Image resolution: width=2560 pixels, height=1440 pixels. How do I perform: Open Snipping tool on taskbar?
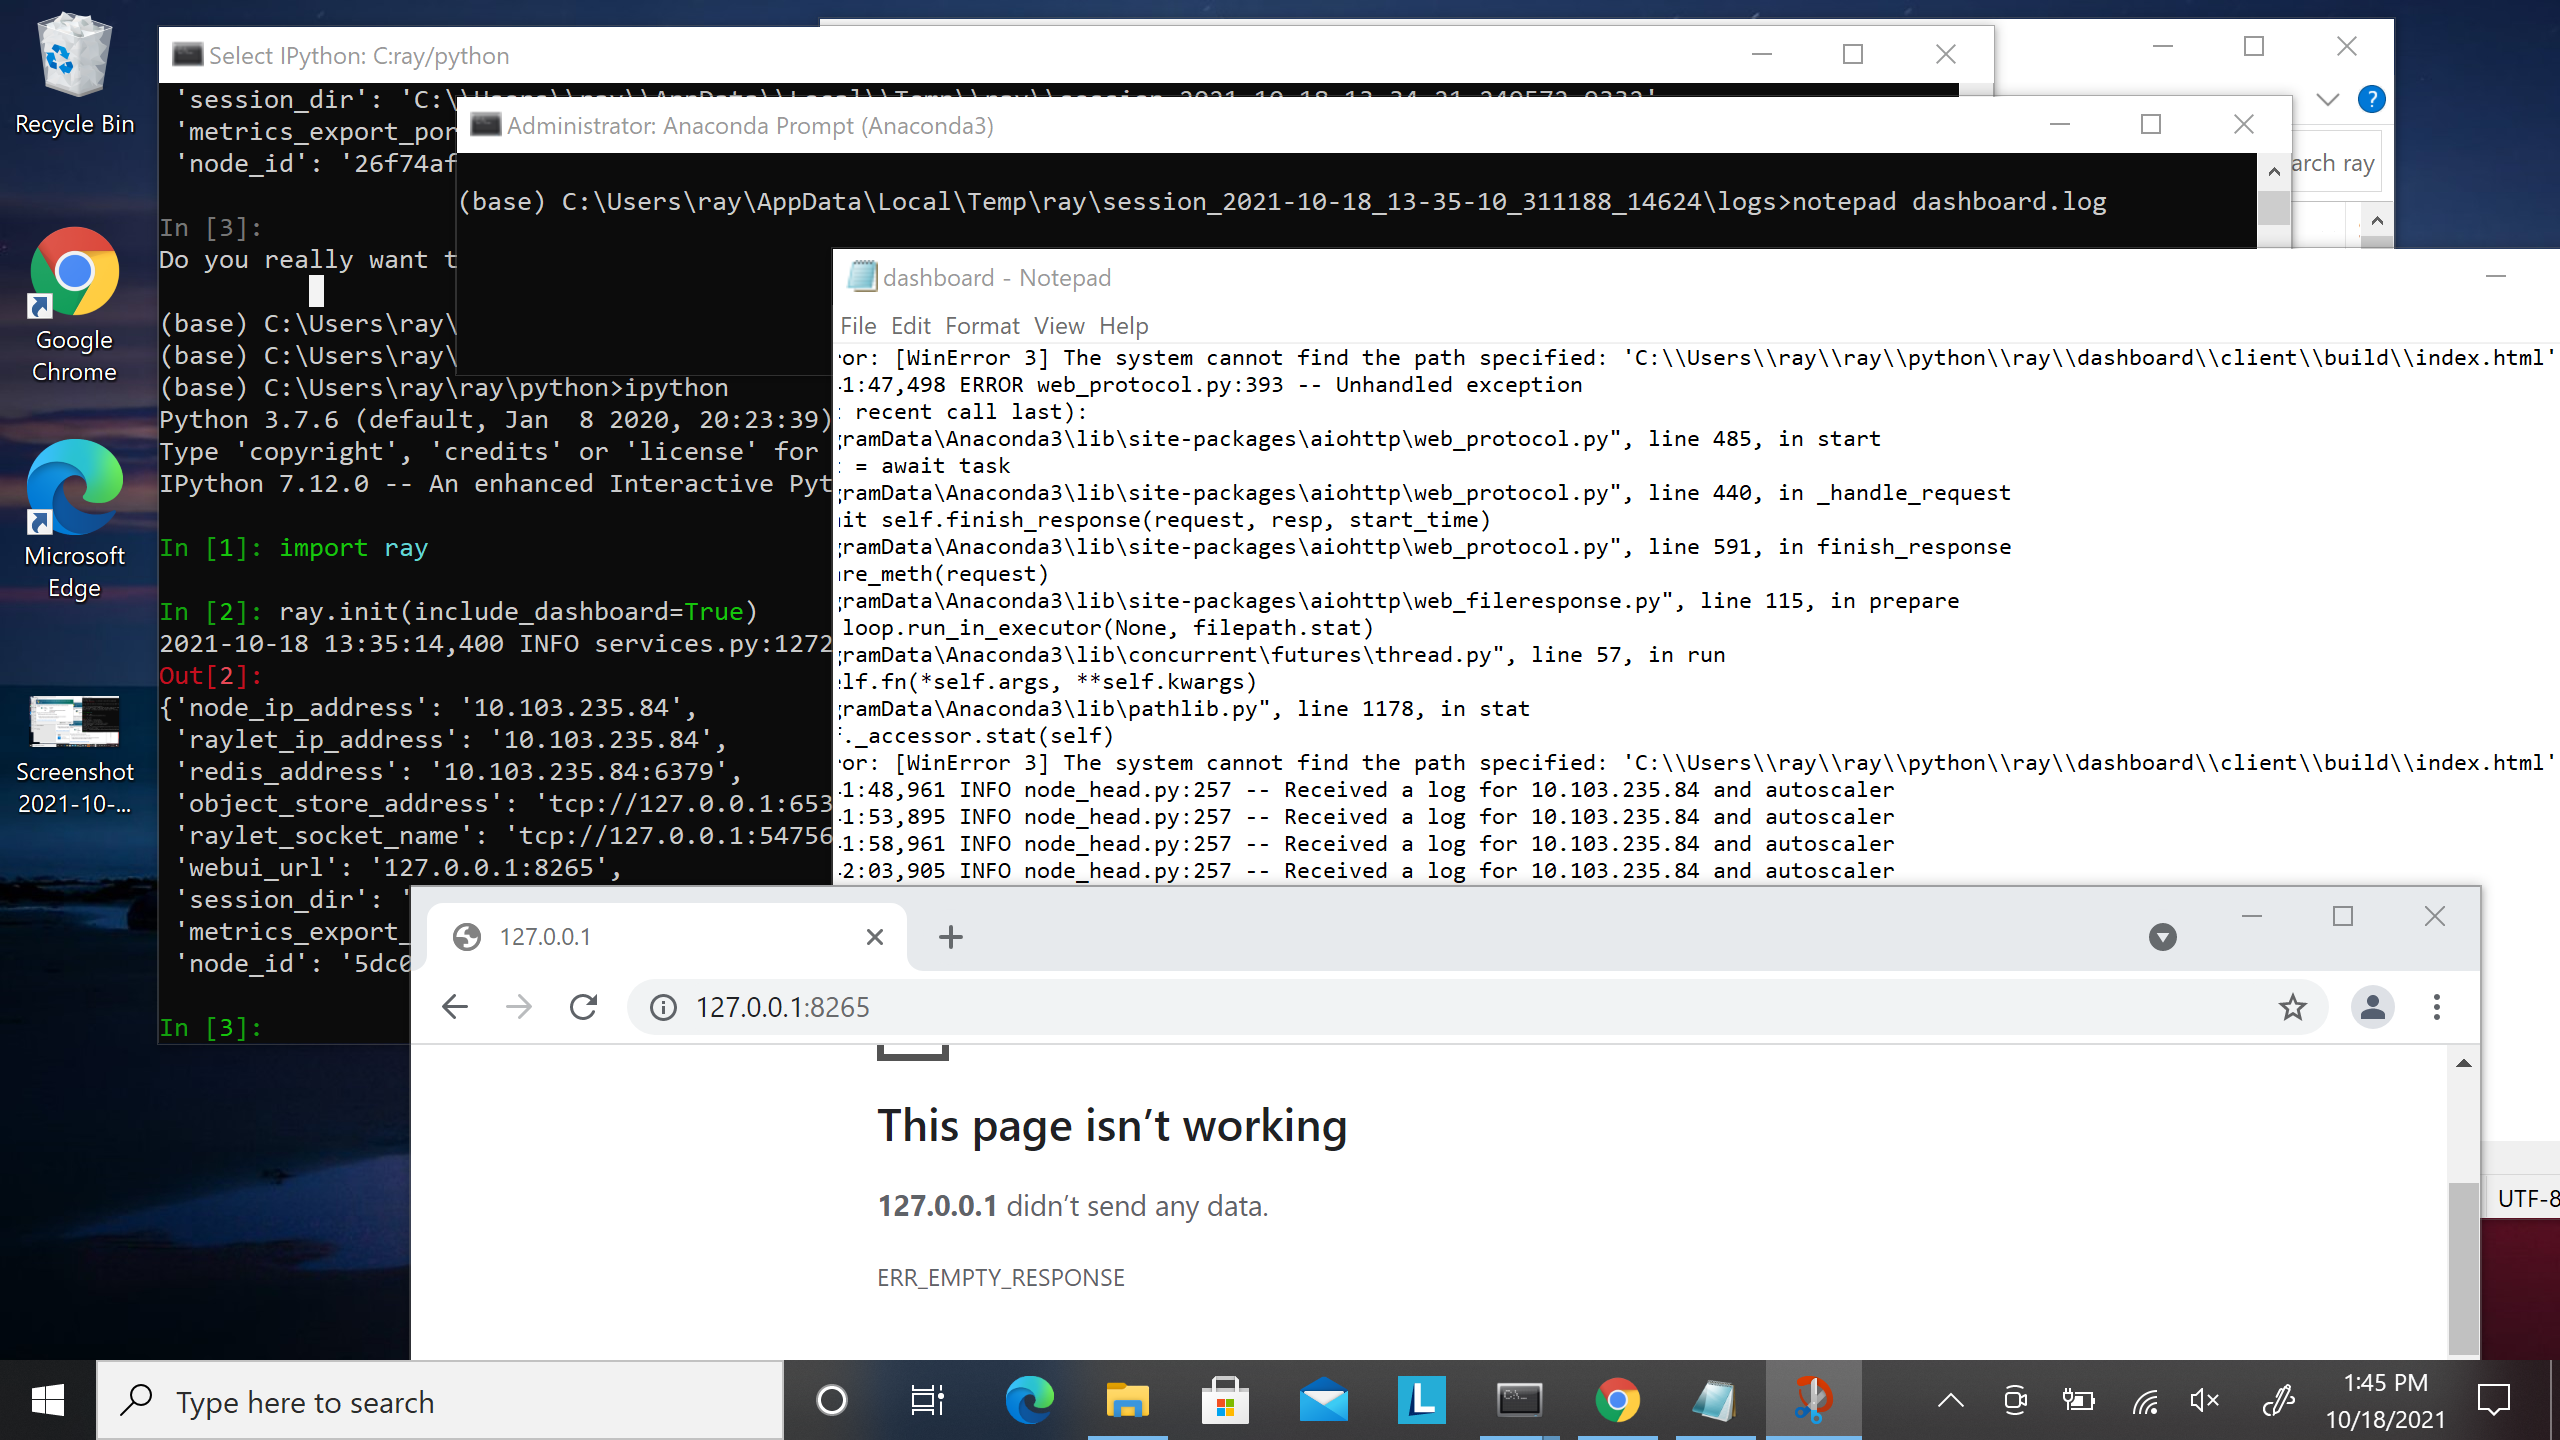(x=1813, y=1401)
